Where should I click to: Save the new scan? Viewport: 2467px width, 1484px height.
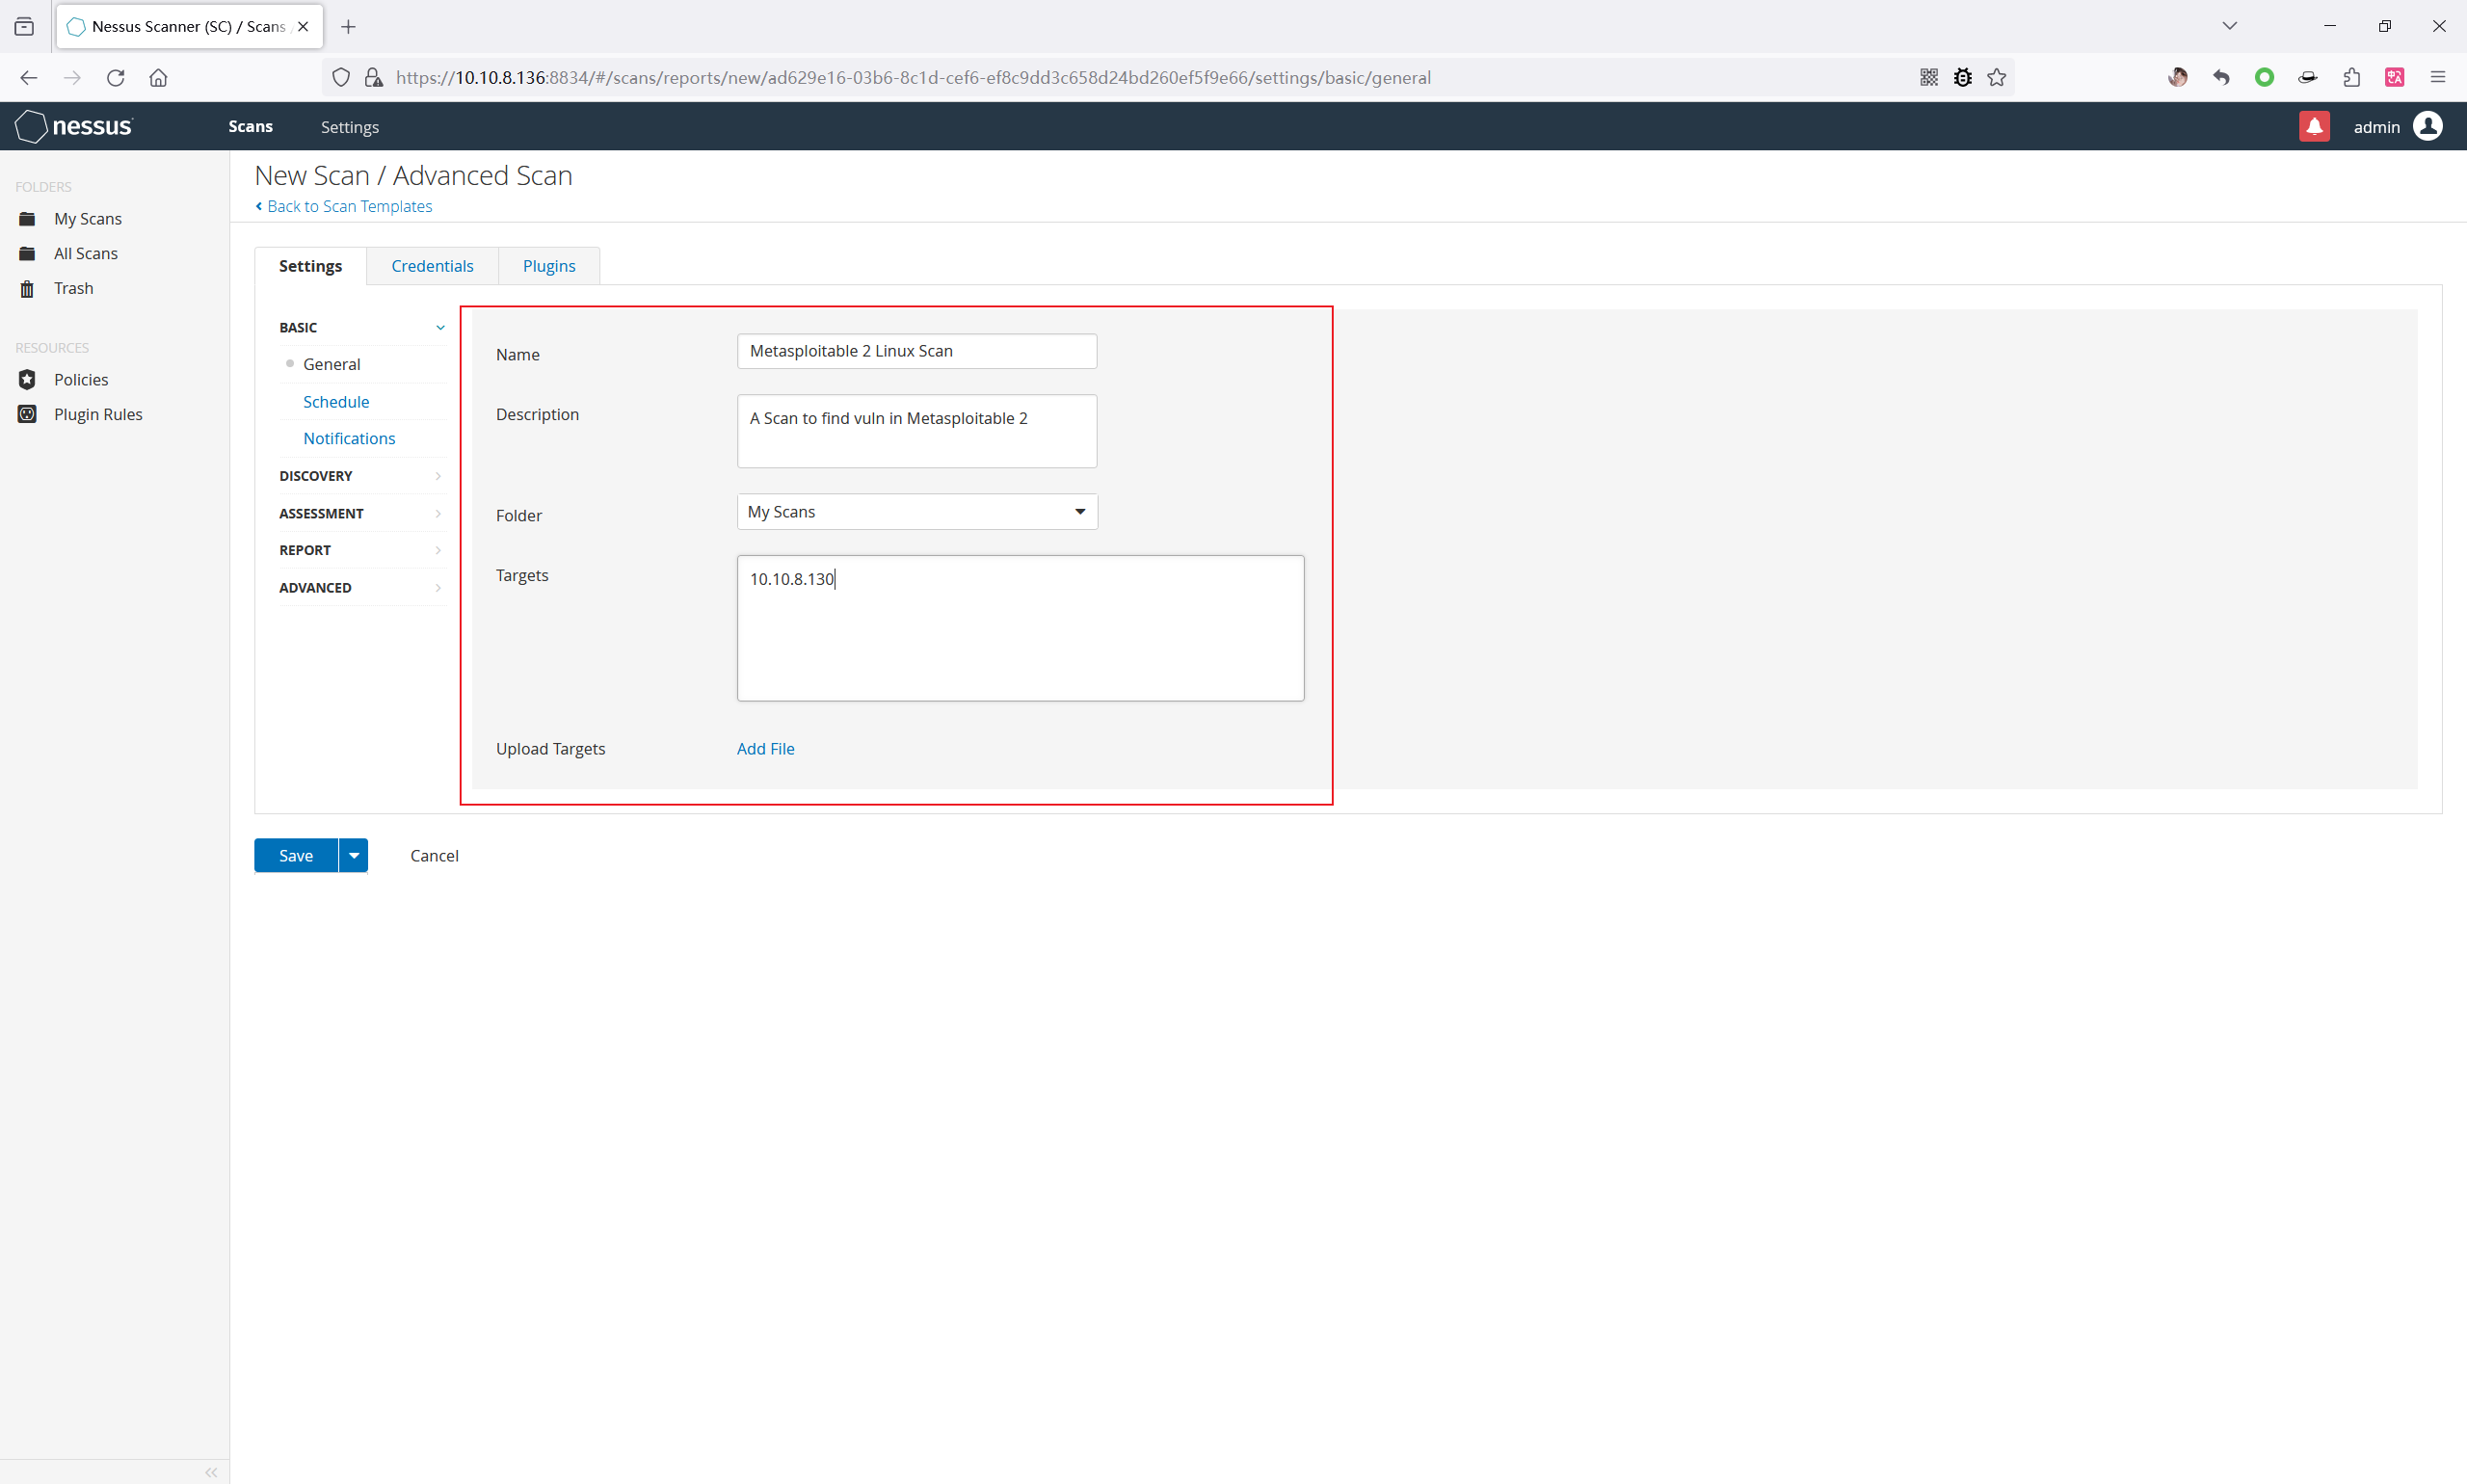296,856
